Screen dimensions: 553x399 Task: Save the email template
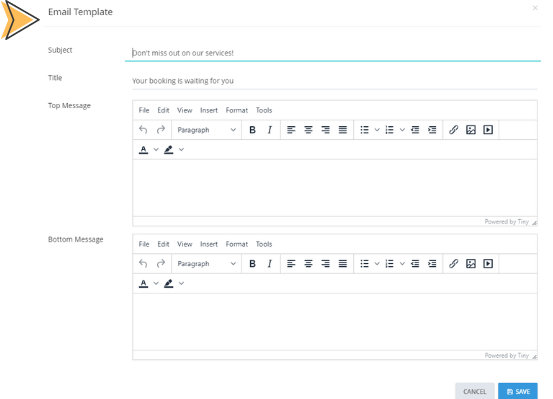[518, 391]
